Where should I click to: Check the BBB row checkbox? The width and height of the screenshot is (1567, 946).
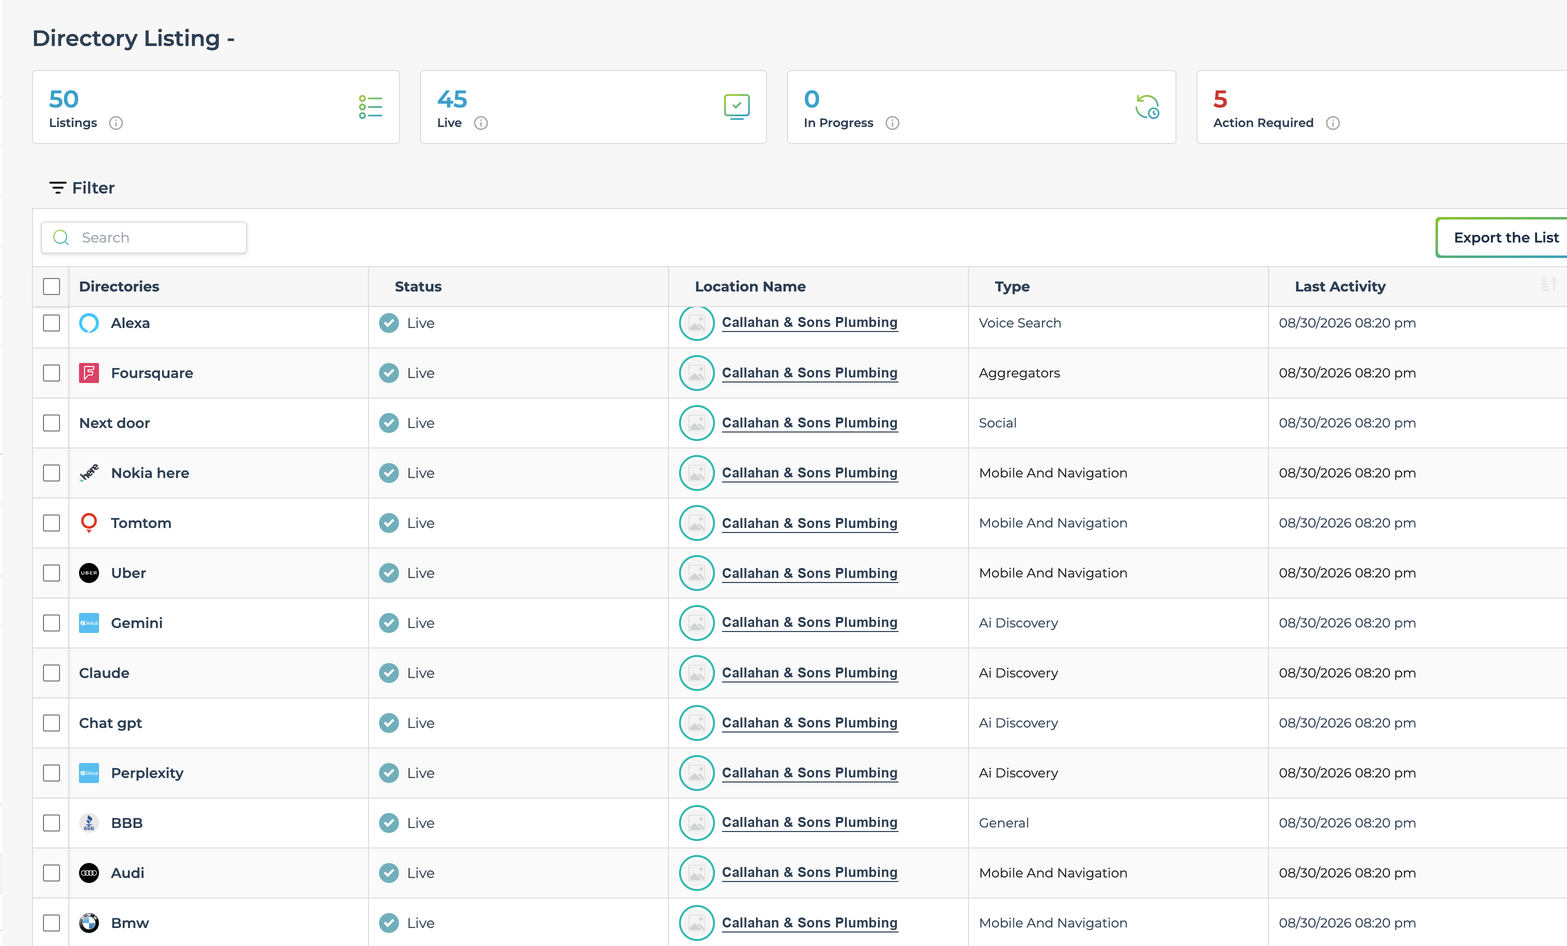(x=52, y=823)
